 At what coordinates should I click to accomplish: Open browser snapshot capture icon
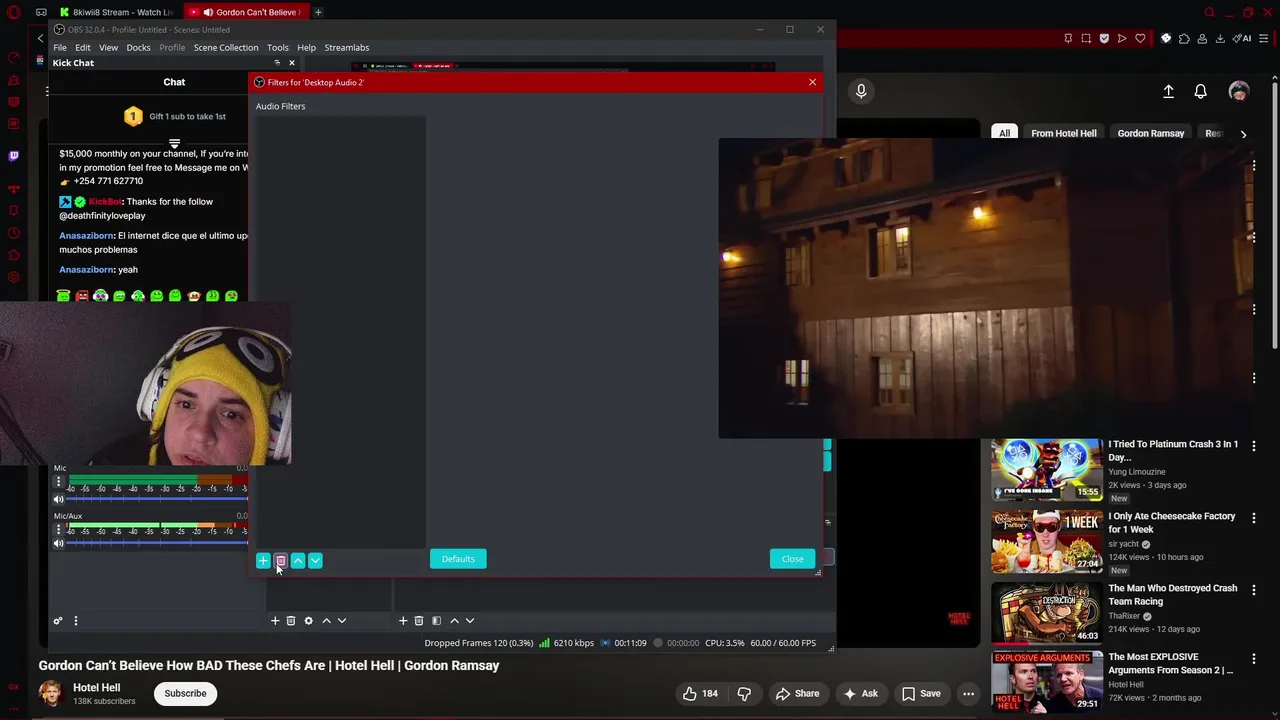[1086, 39]
